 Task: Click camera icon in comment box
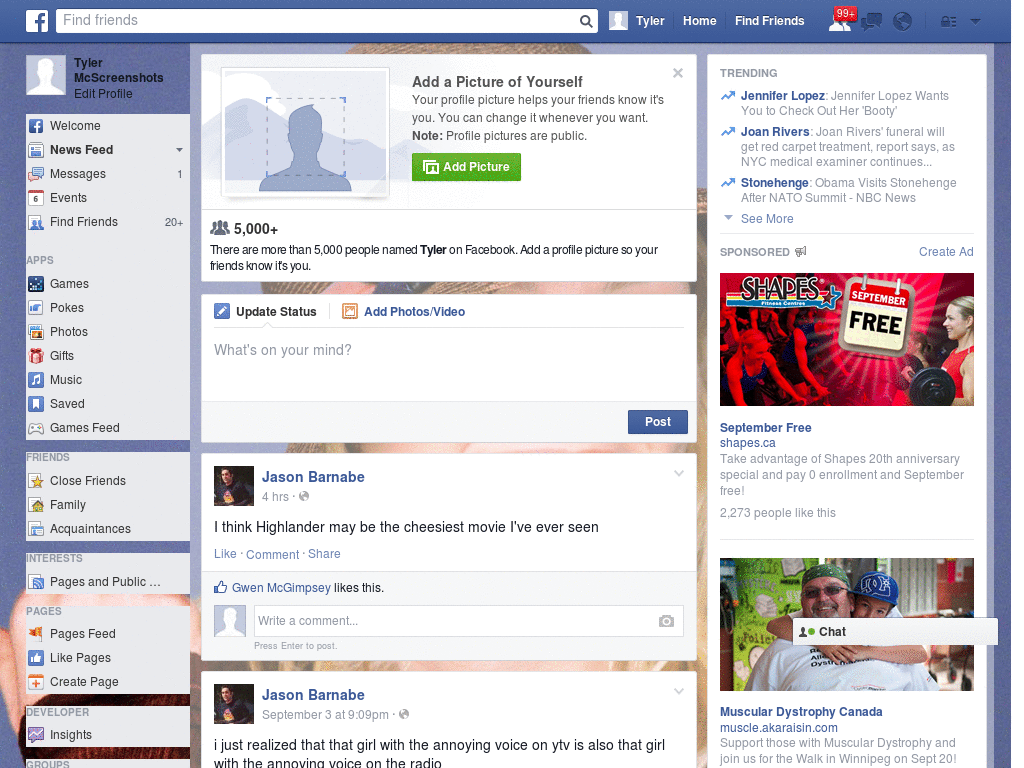666,621
